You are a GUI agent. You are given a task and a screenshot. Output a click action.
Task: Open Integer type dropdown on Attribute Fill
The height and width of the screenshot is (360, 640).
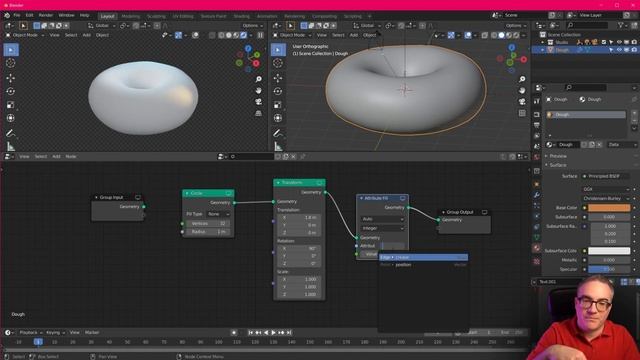[x=382, y=228]
